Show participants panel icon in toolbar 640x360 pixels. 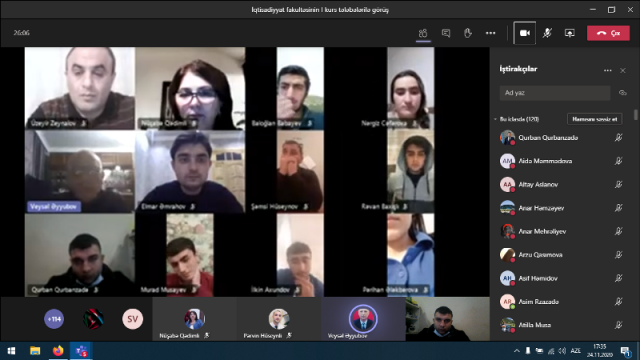423,33
